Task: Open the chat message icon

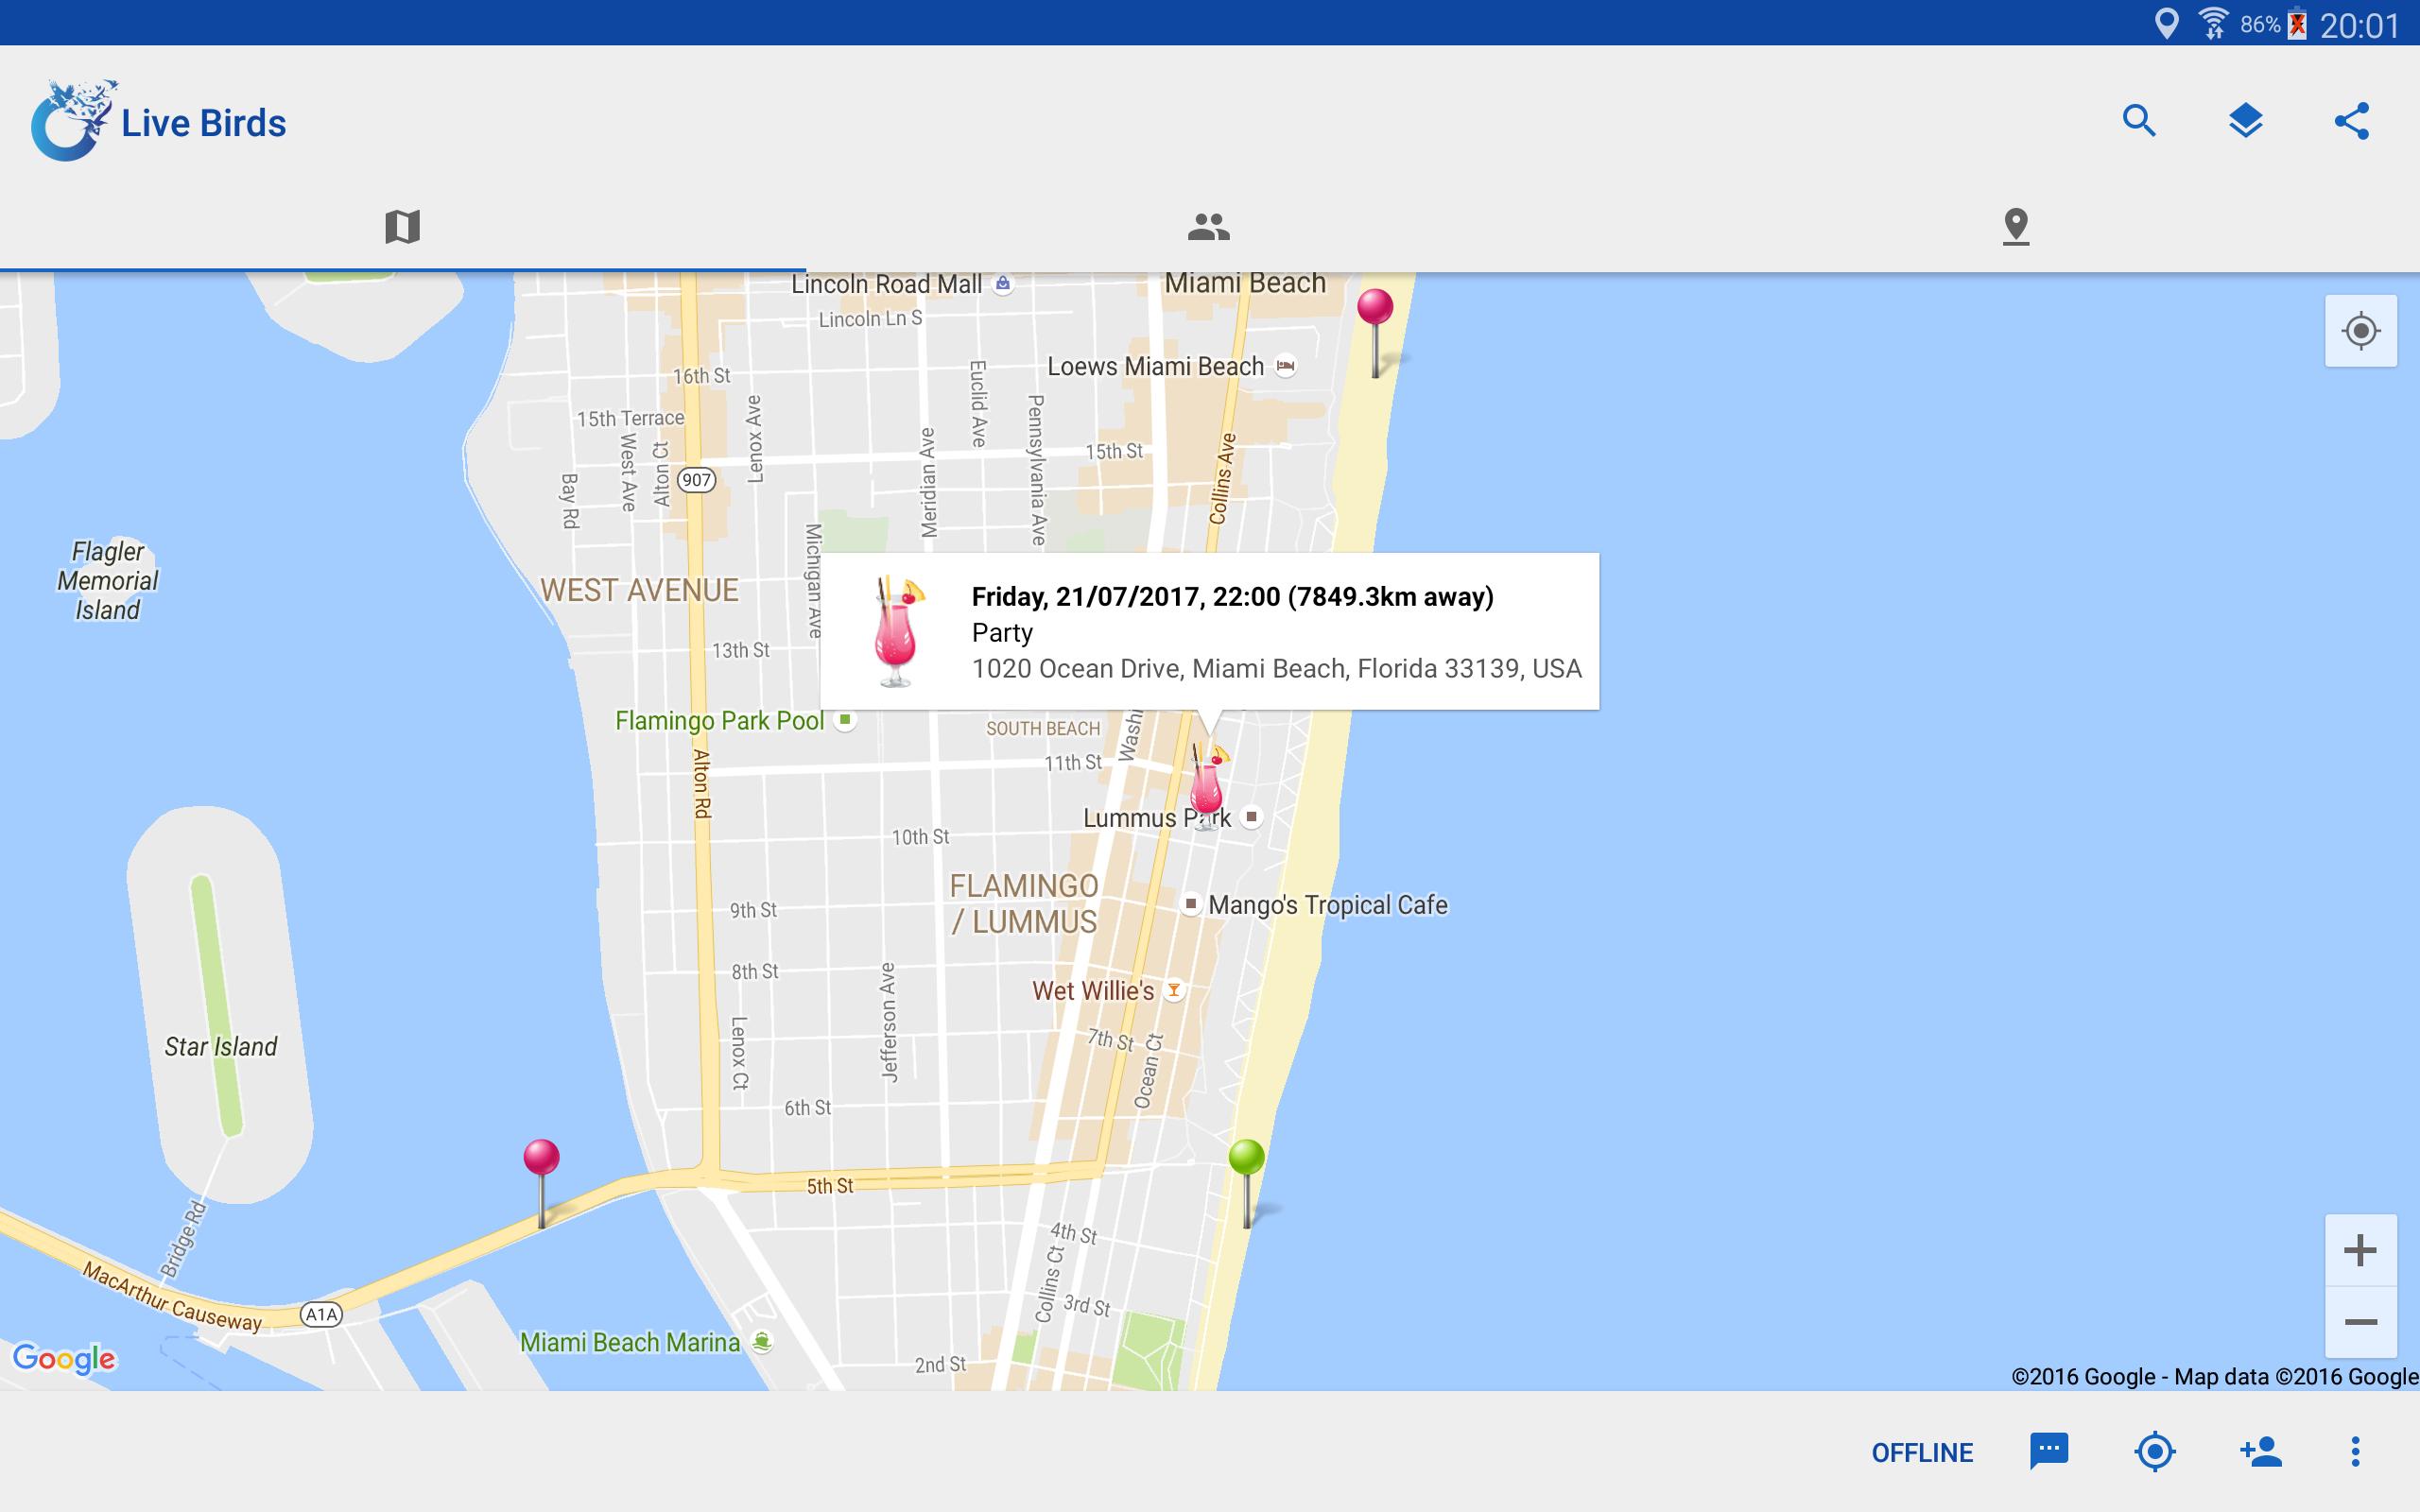Action: [2049, 1451]
